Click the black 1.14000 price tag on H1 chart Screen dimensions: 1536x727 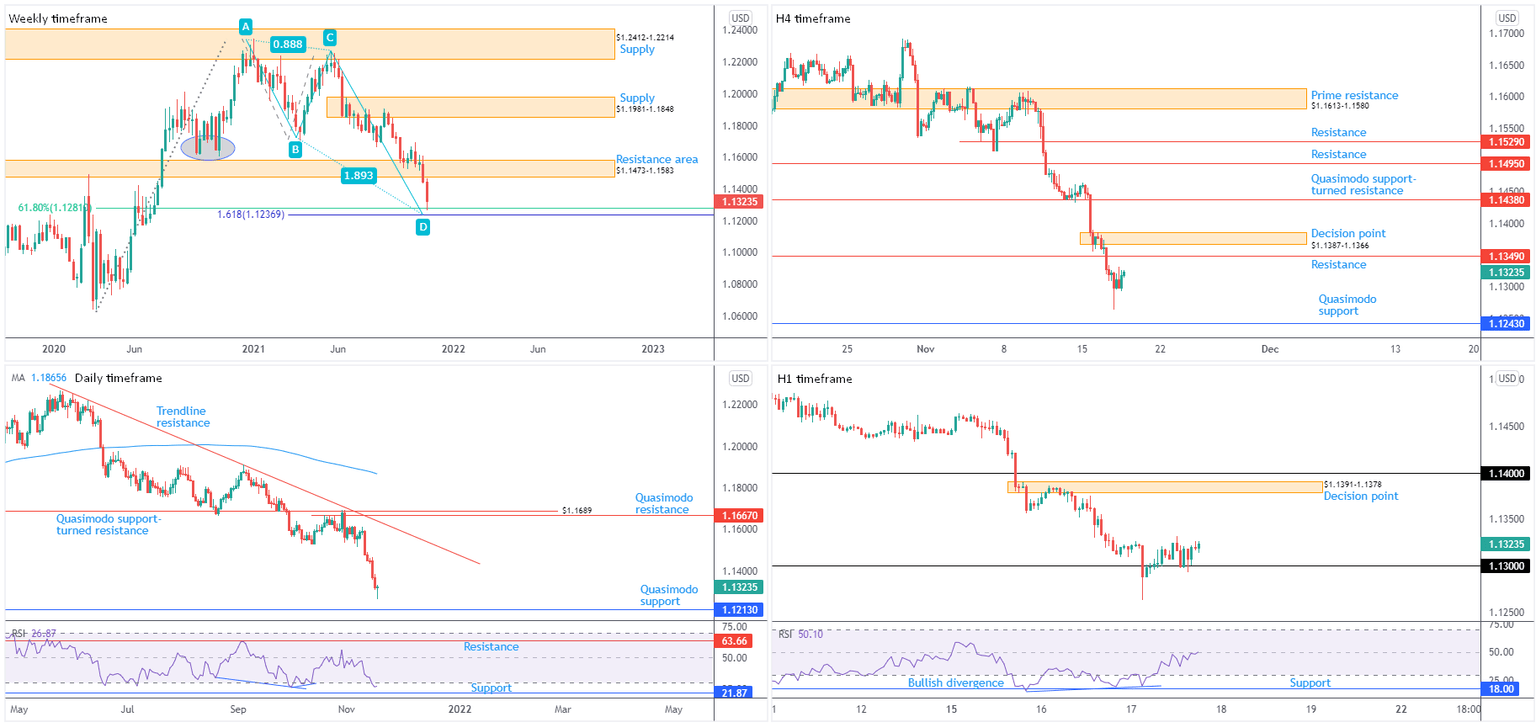point(1505,473)
